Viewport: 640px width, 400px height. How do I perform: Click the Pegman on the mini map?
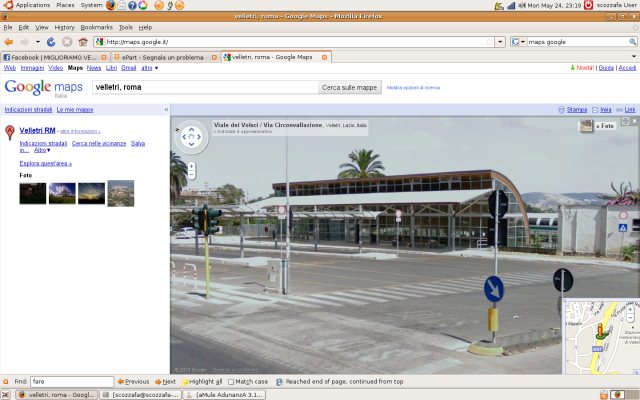pos(601,332)
